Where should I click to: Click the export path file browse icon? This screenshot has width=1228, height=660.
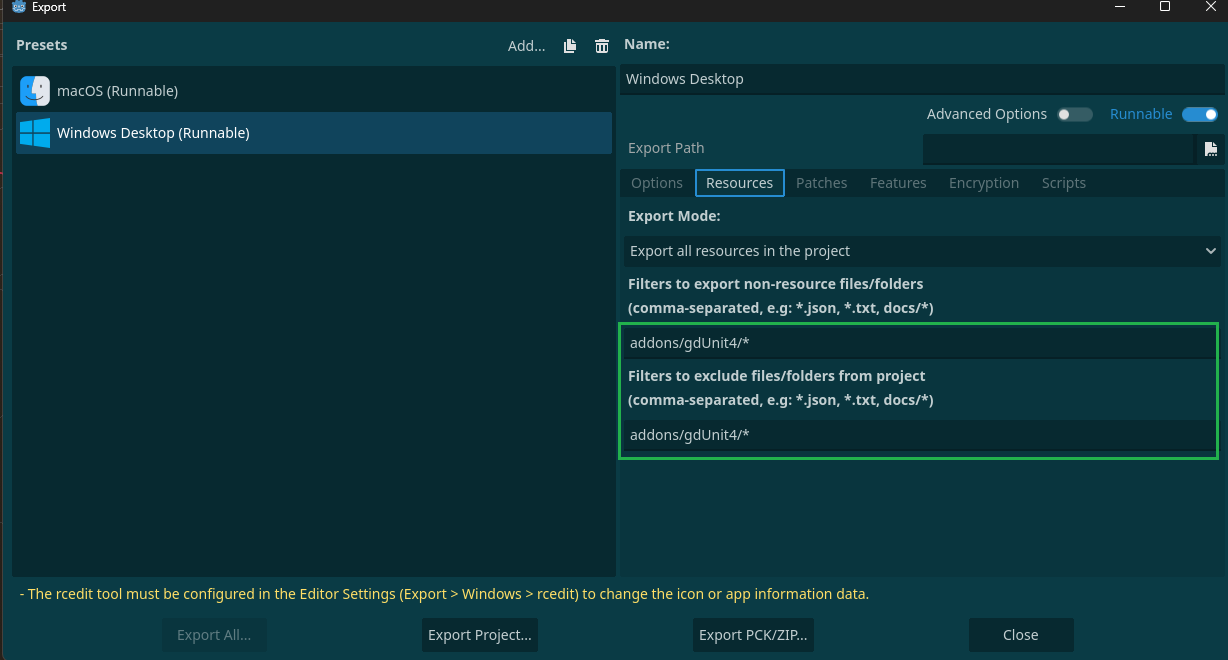tap(1210, 149)
